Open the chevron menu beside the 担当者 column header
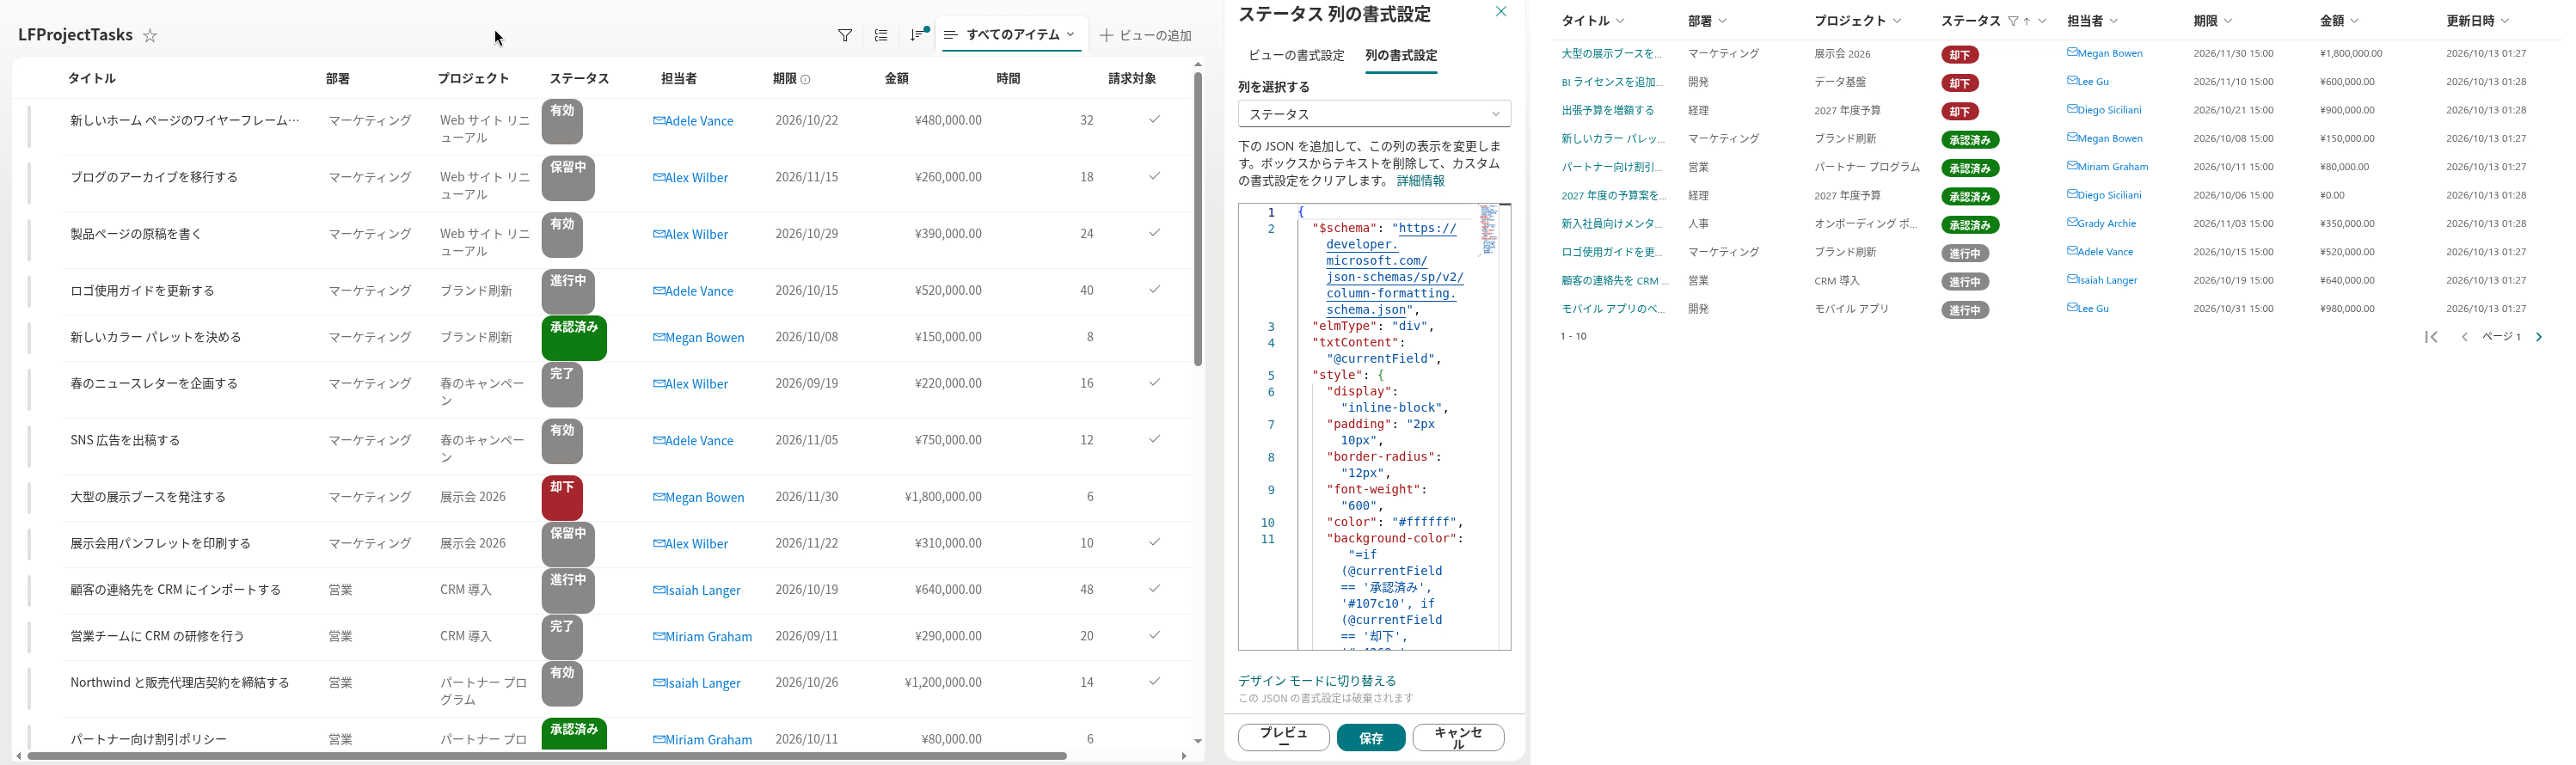Image resolution: width=2576 pixels, height=765 pixels. coord(2114,21)
